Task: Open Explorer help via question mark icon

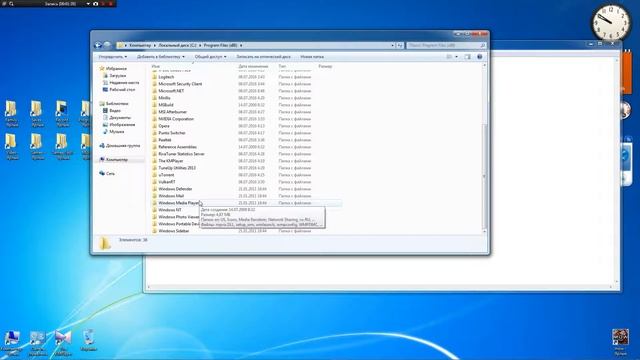Action: click(x=480, y=57)
